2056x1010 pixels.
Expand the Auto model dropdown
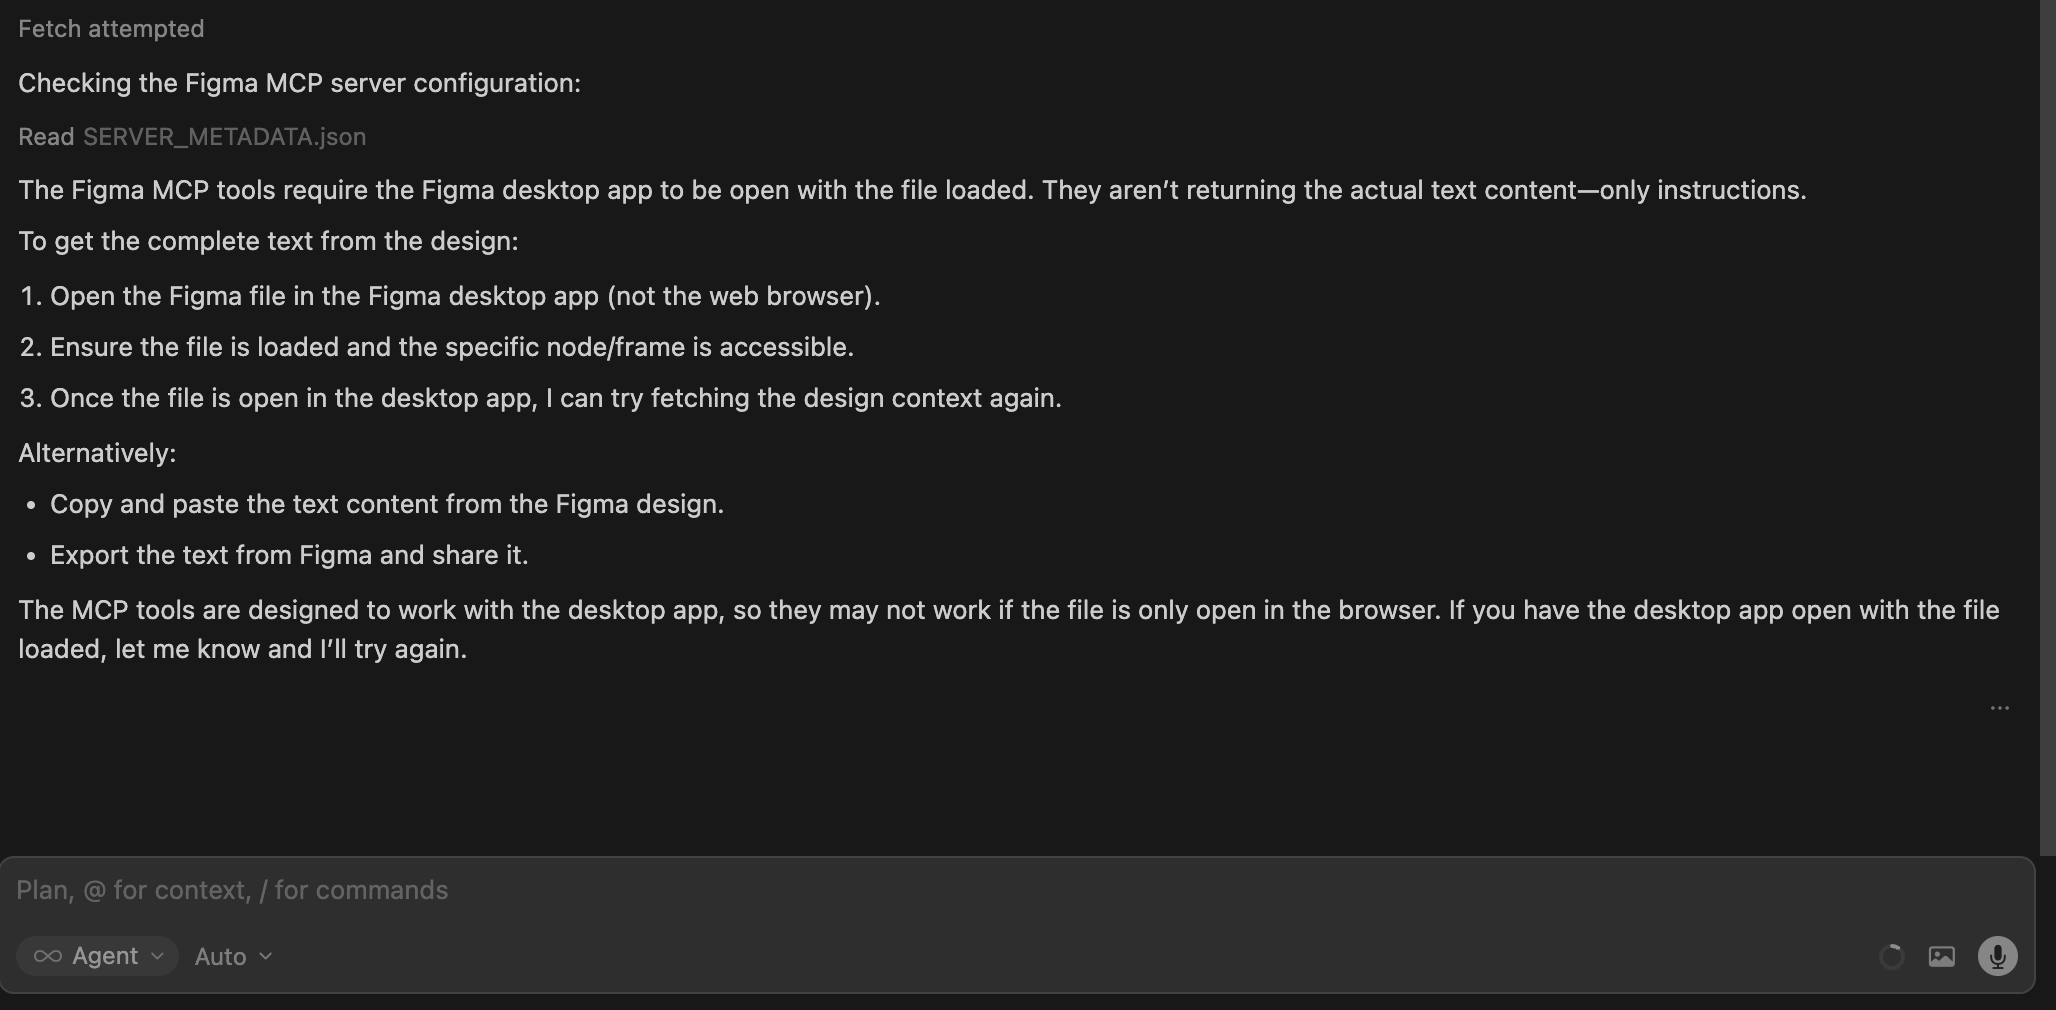(233, 957)
